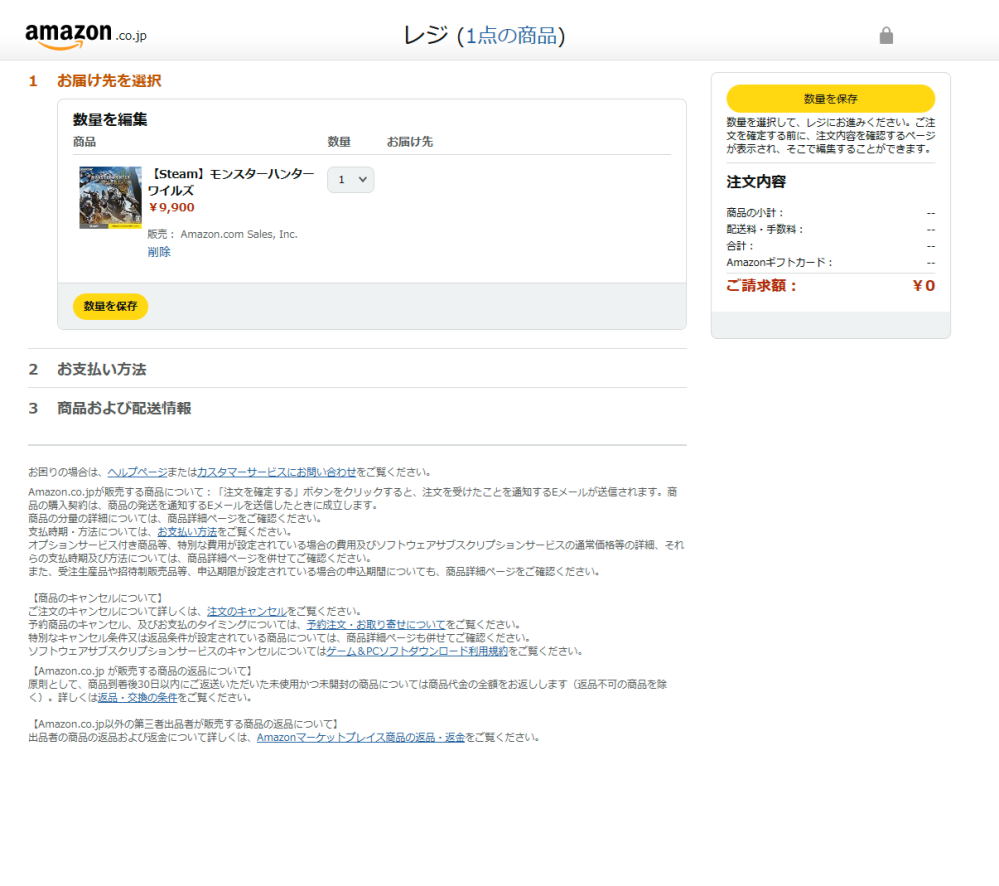Click the 合計 row label

[x=740, y=246]
